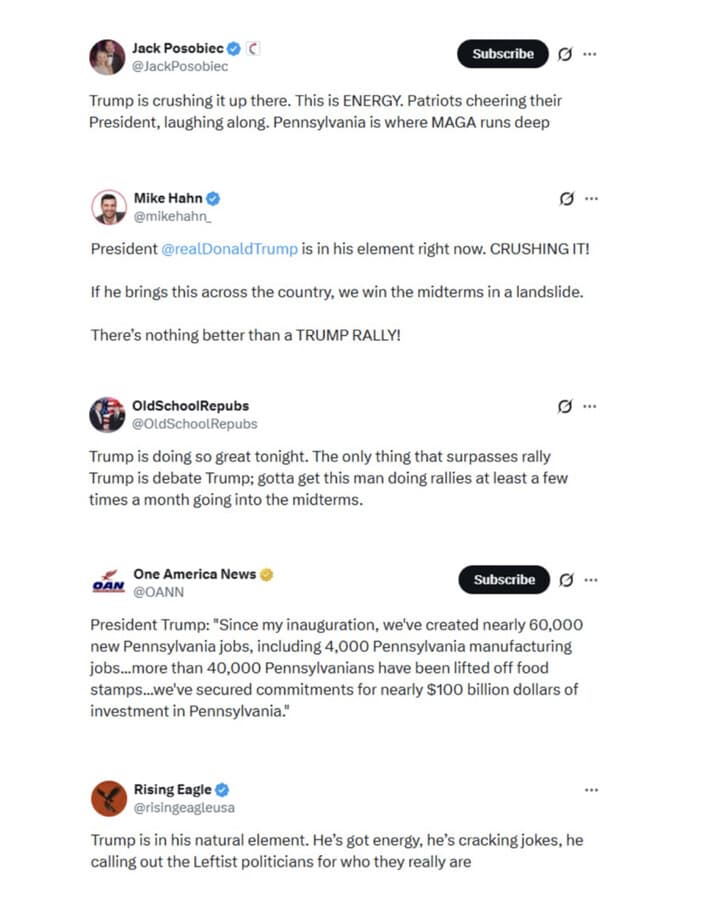Open Grok actions on Jack Posobiec's post
The image size is (702, 912).
[567, 54]
